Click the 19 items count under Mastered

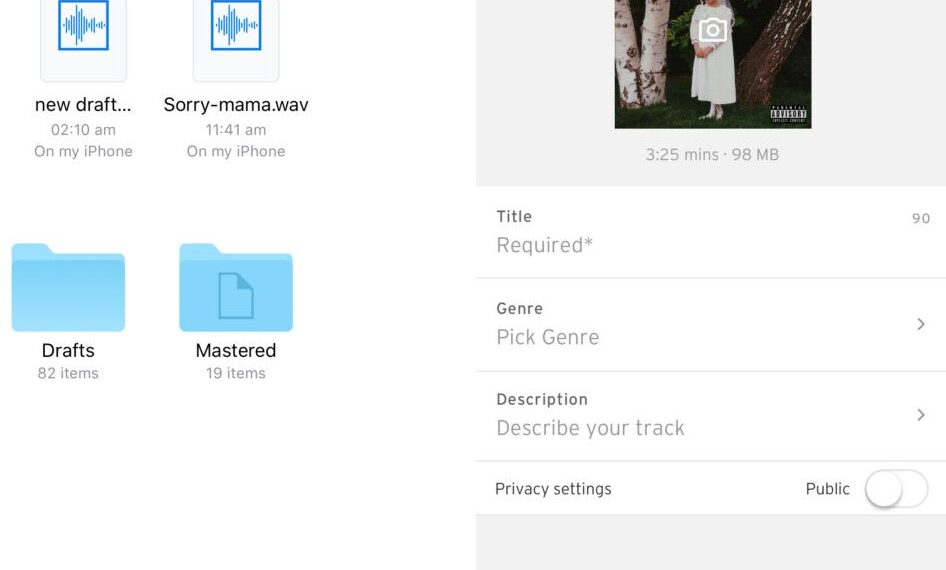click(236, 374)
